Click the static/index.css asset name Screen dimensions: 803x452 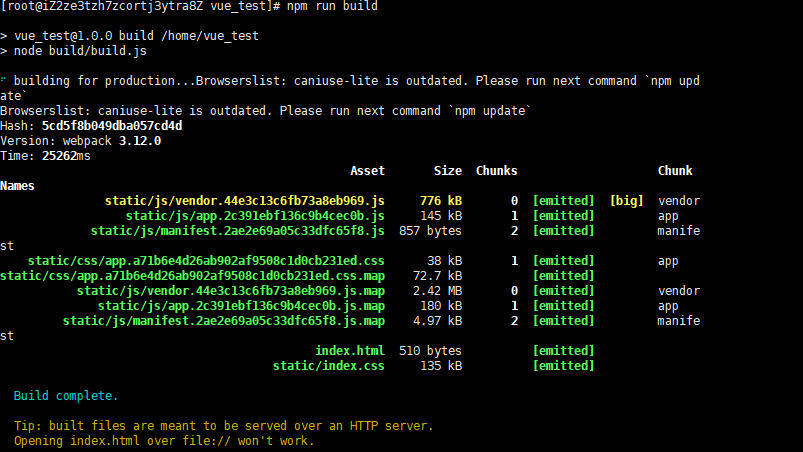(x=329, y=366)
